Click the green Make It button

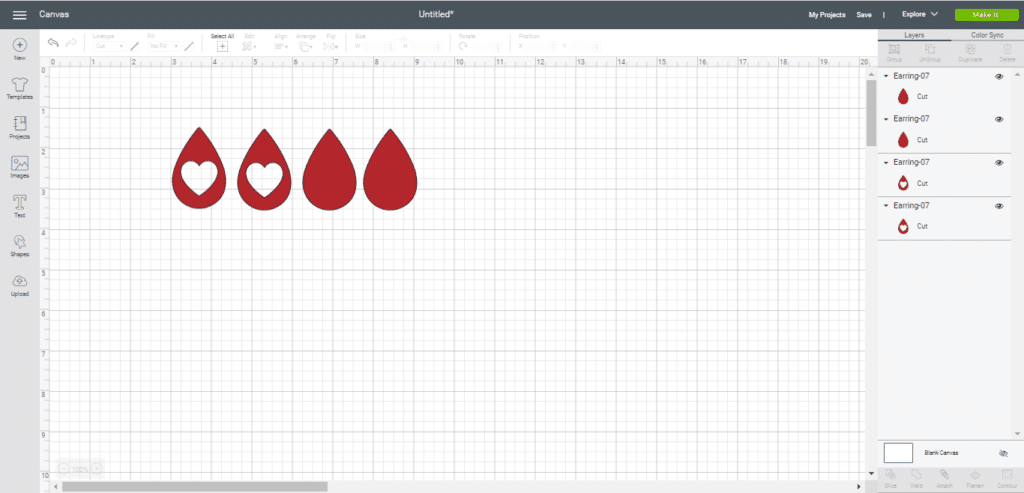(x=983, y=15)
